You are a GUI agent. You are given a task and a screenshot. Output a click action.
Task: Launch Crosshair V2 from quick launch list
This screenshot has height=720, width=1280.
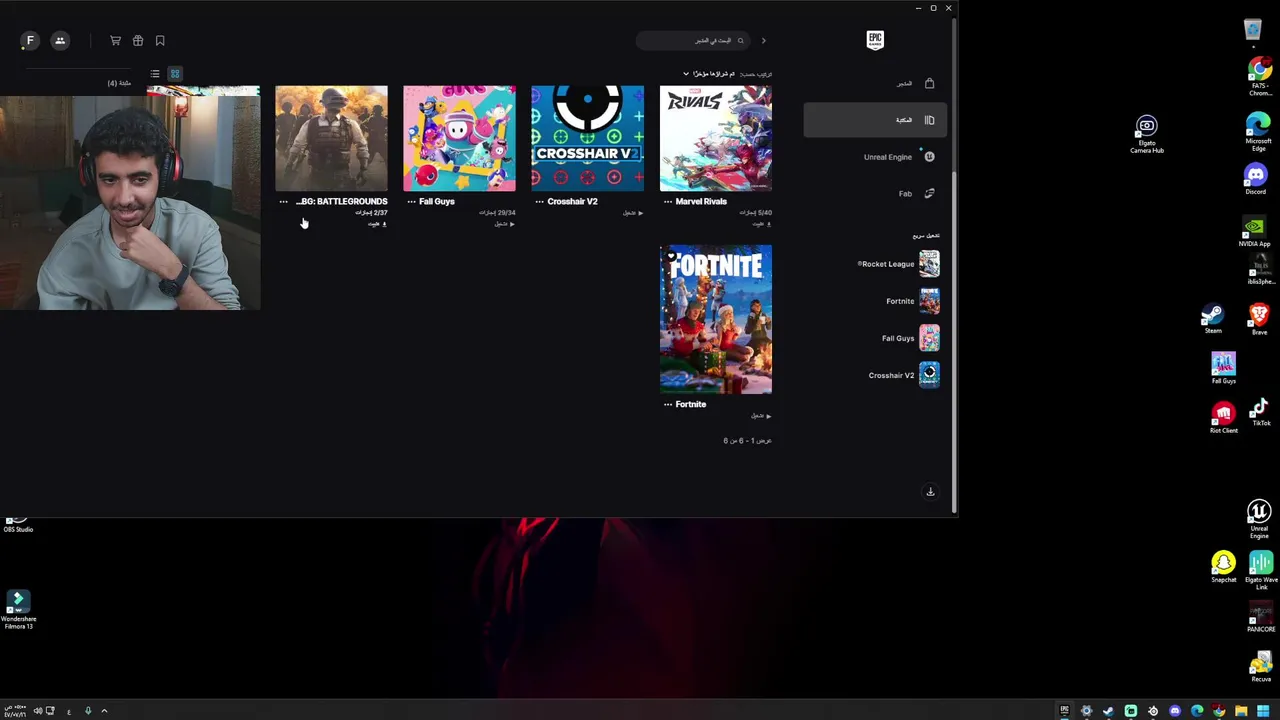pyautogui.click(x=904, y=375)
